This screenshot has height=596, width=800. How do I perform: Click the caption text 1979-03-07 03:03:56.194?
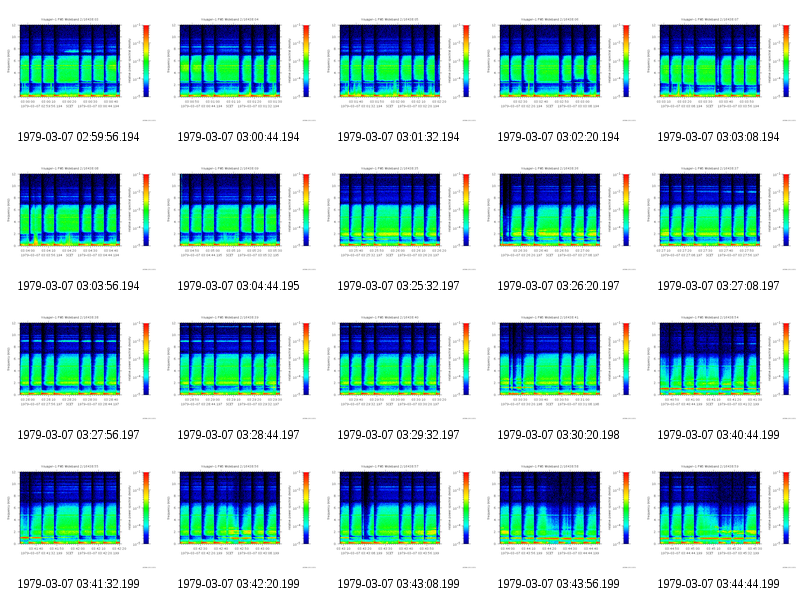pos(78,286)
